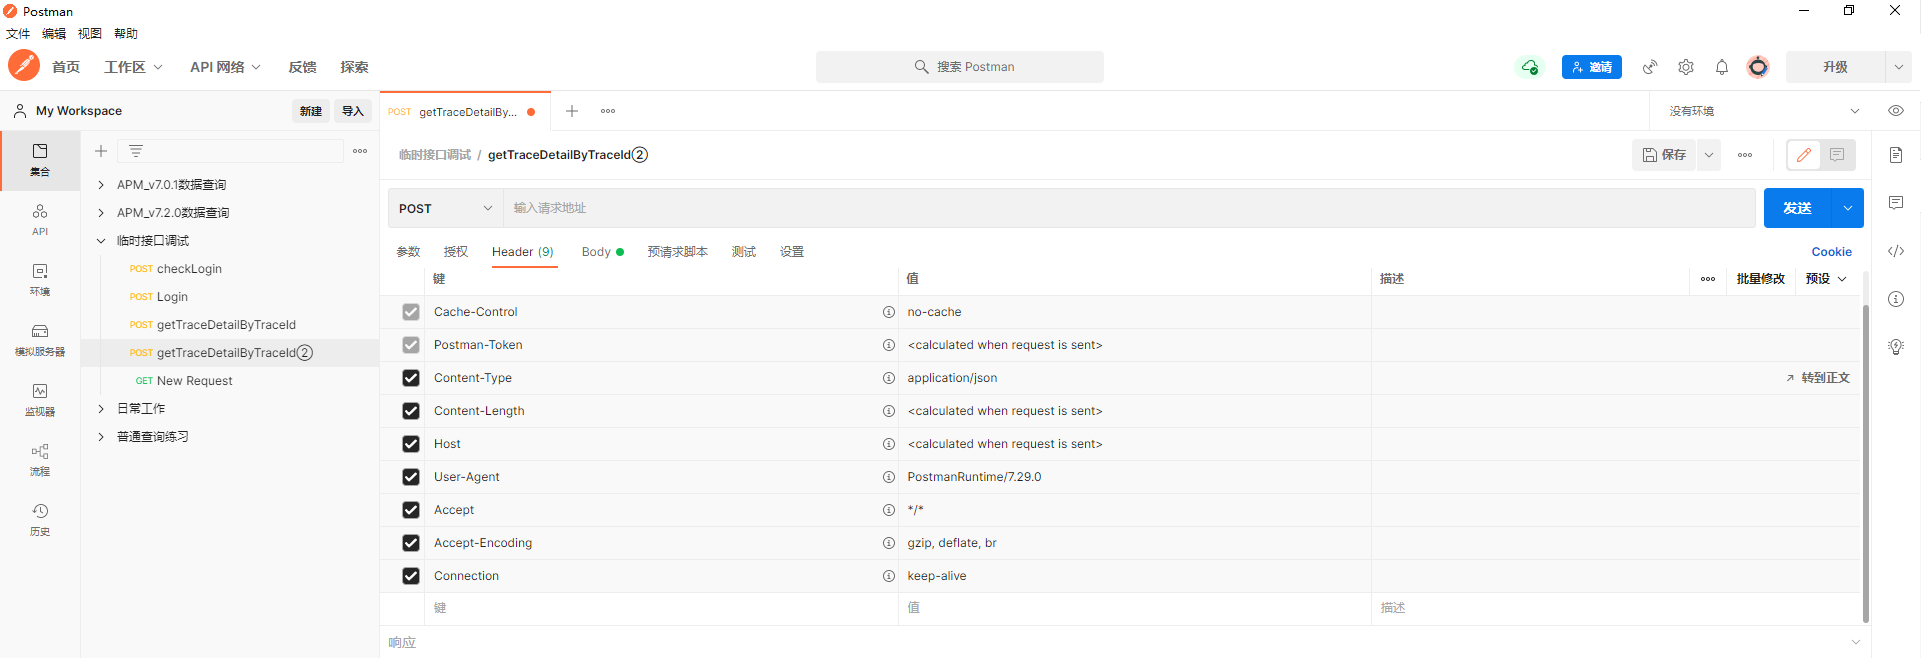This screenshot has height=658, width=1921.
Task: Open the 监视器 (Monitors) sidebar panel
Action: click(x=40, y=400)
